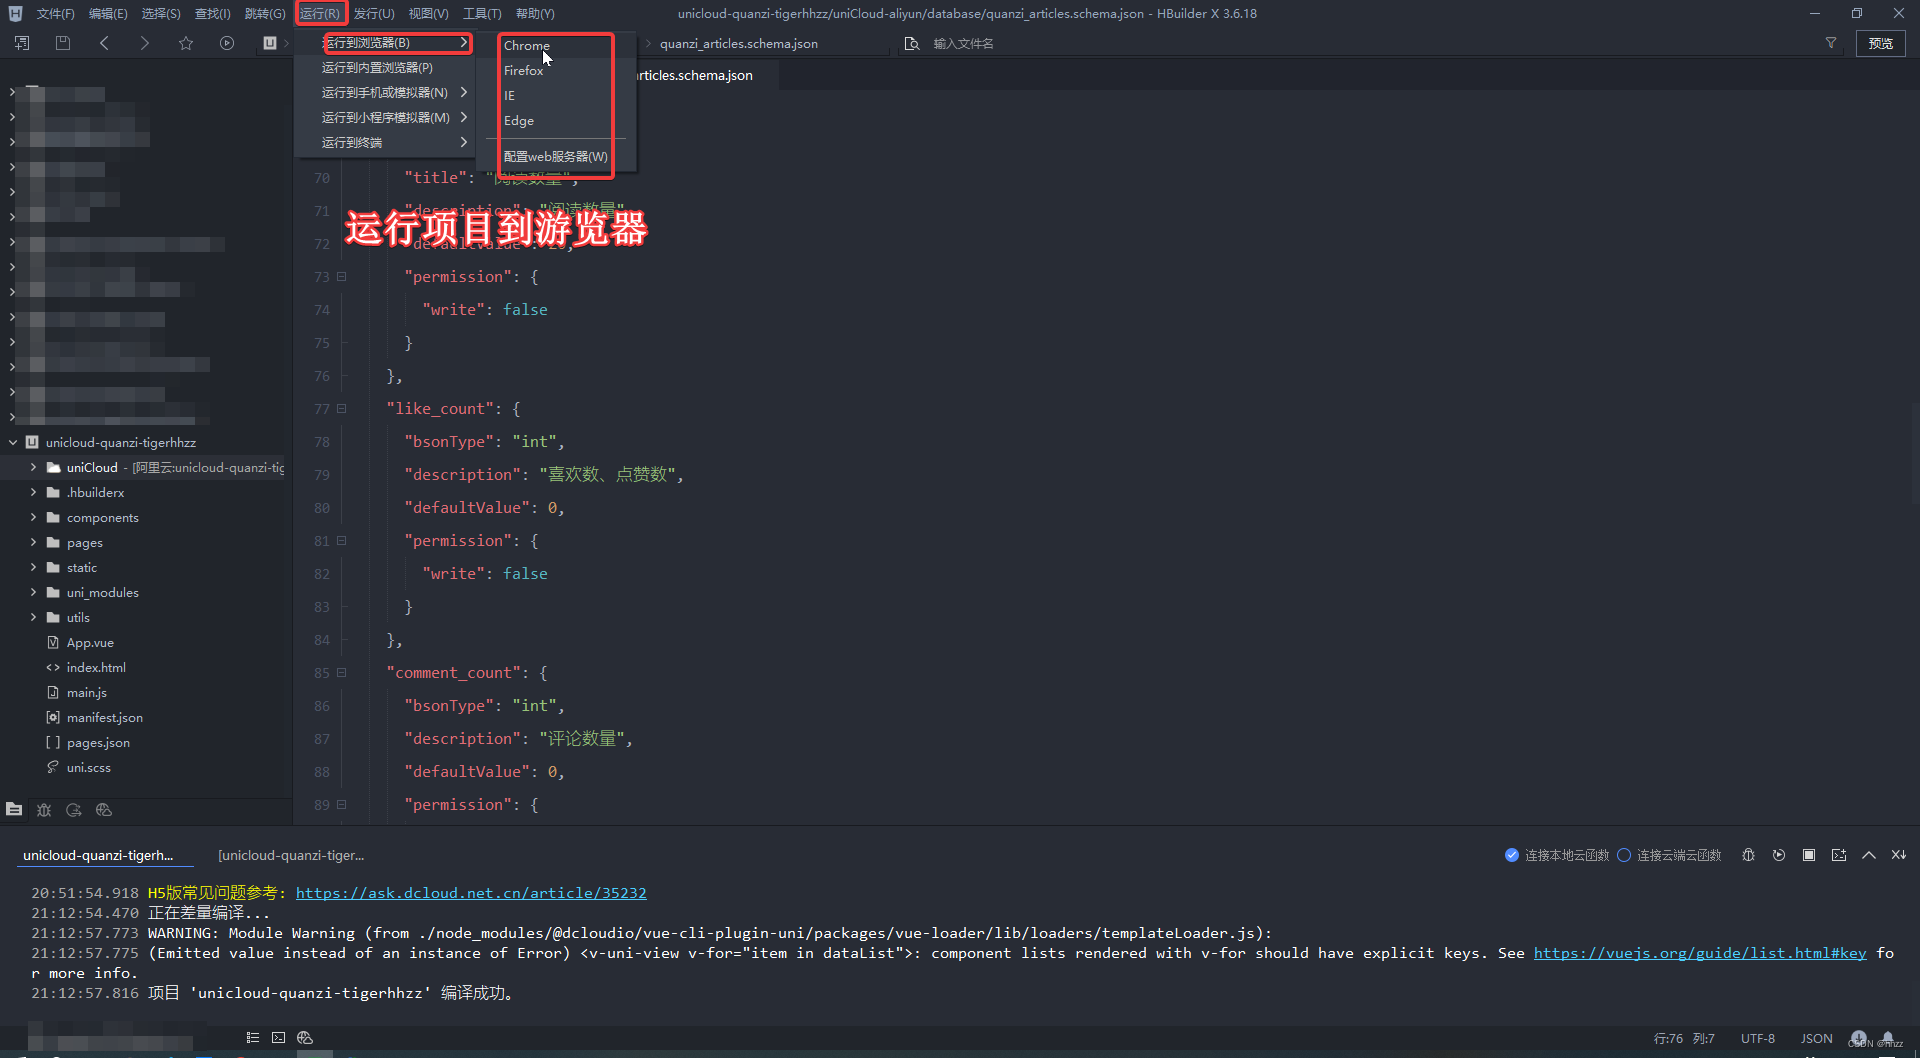Expand the static folder
1920x1058 pixels.
(33, 567)
